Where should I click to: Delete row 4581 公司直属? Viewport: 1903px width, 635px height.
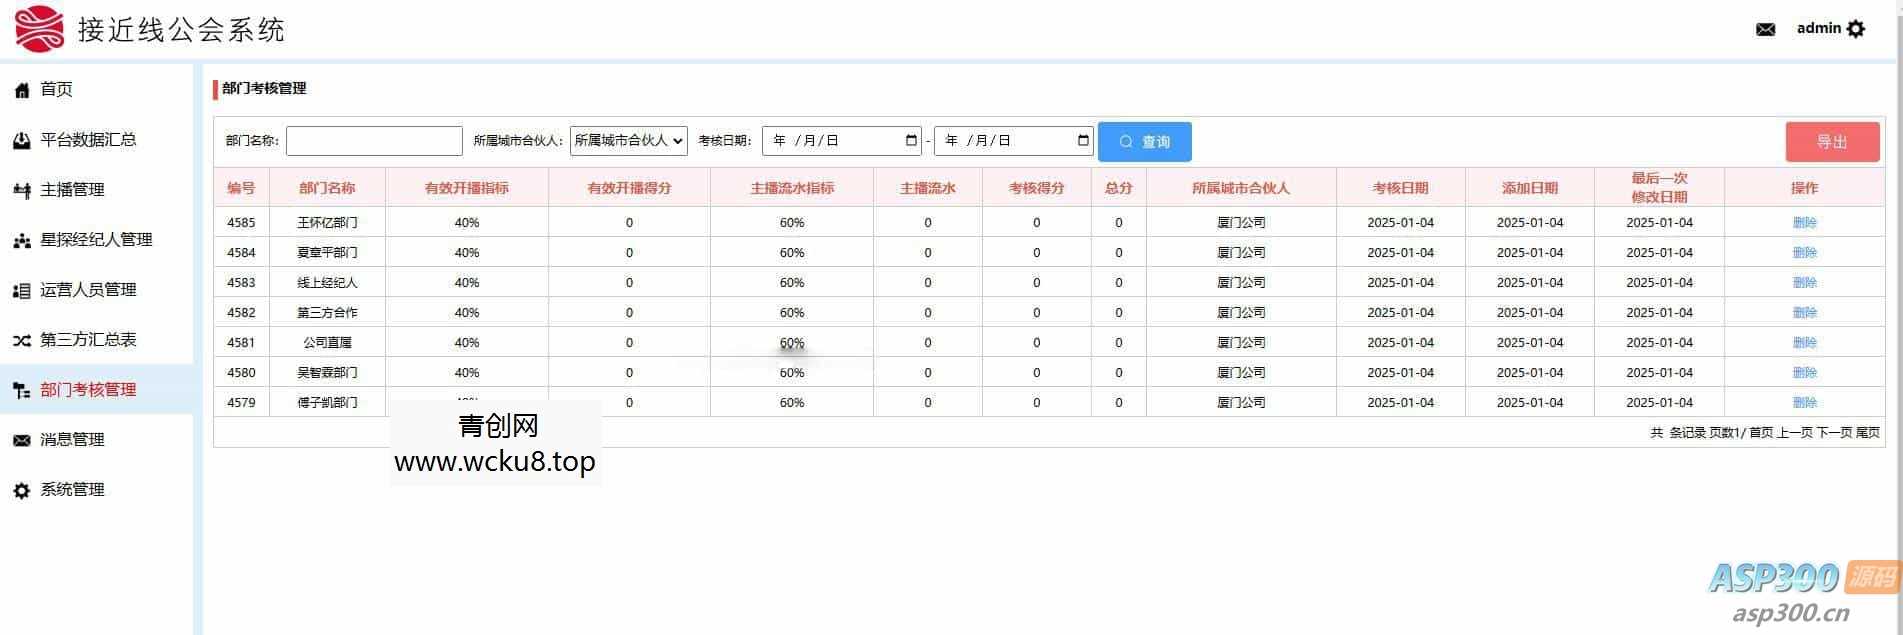pyautogui.click(x=1804, y=342)
